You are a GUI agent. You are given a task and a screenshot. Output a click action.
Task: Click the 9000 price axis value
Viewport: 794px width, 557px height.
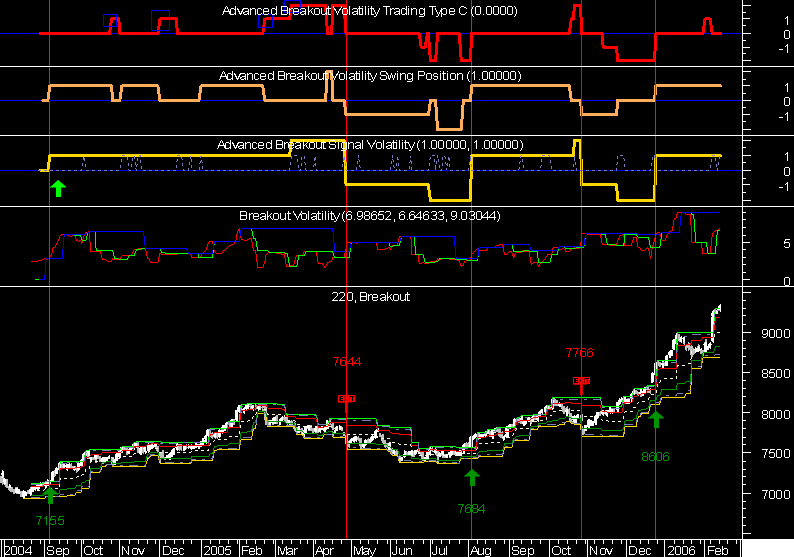click(x=775, y=334)
